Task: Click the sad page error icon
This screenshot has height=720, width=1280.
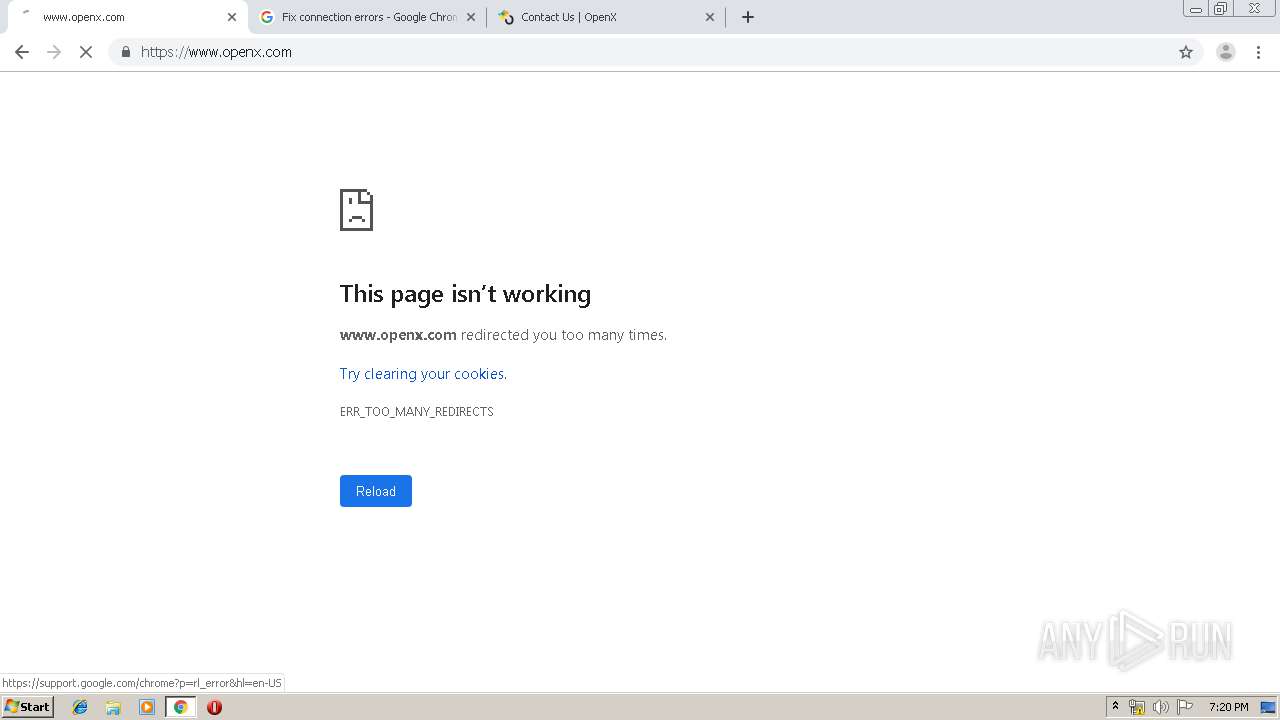Action: tap(356, 210)
